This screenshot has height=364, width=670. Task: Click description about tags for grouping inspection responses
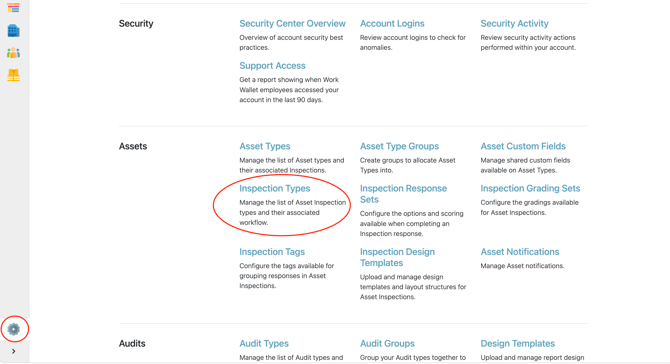286,276
